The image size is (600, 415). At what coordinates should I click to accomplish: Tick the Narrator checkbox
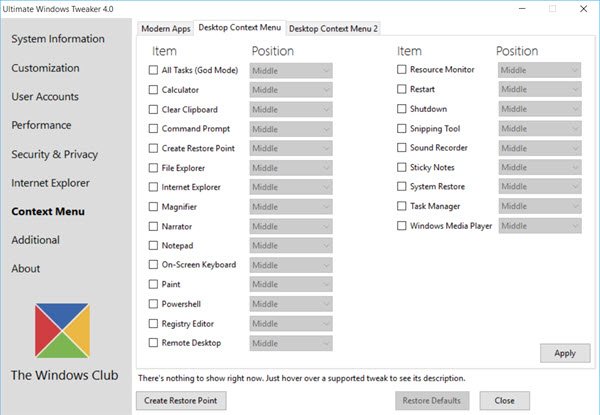[x=153, y=226]
